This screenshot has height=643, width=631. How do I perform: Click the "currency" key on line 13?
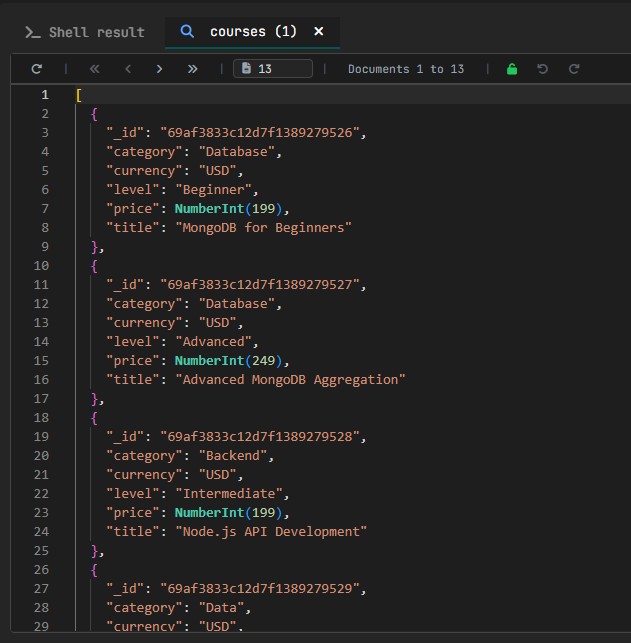pyautogui.click(x=144, y=323)
